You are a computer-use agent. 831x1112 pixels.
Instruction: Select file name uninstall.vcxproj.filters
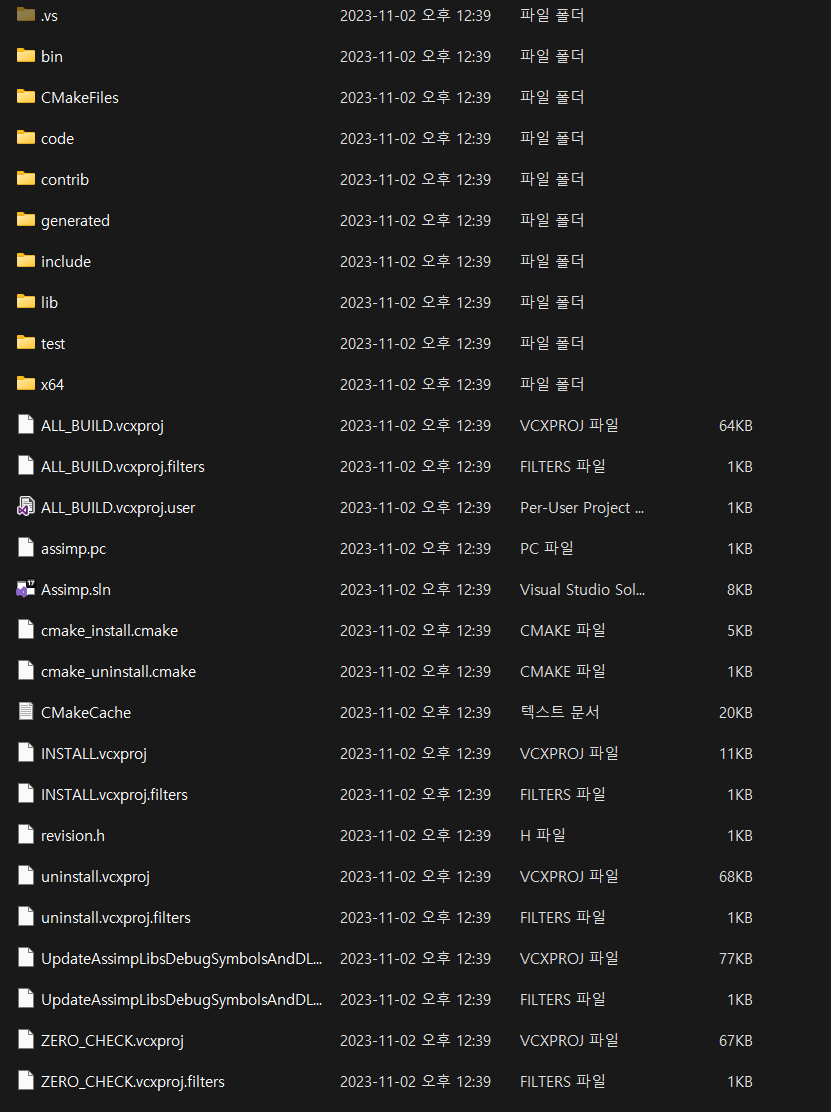(116, 918)
